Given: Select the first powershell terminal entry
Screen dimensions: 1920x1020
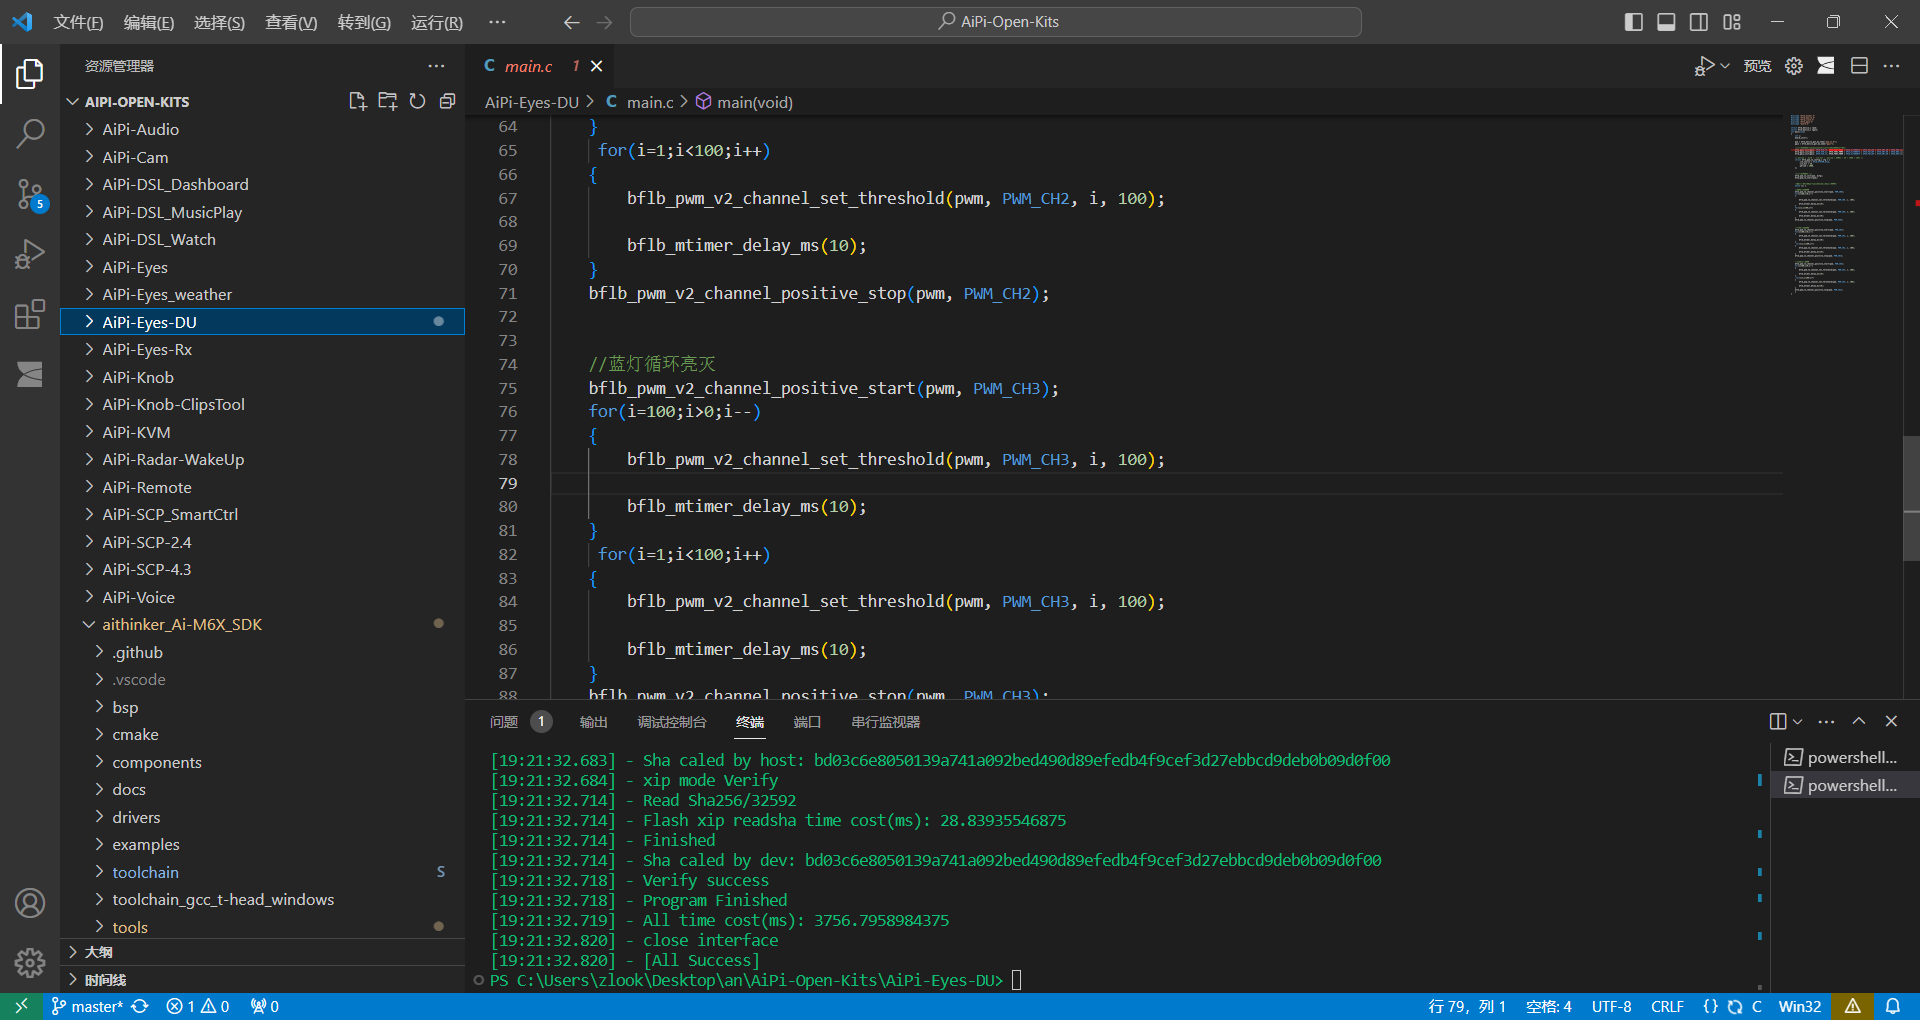Looking at the screenshot, I should (1845, 757).
